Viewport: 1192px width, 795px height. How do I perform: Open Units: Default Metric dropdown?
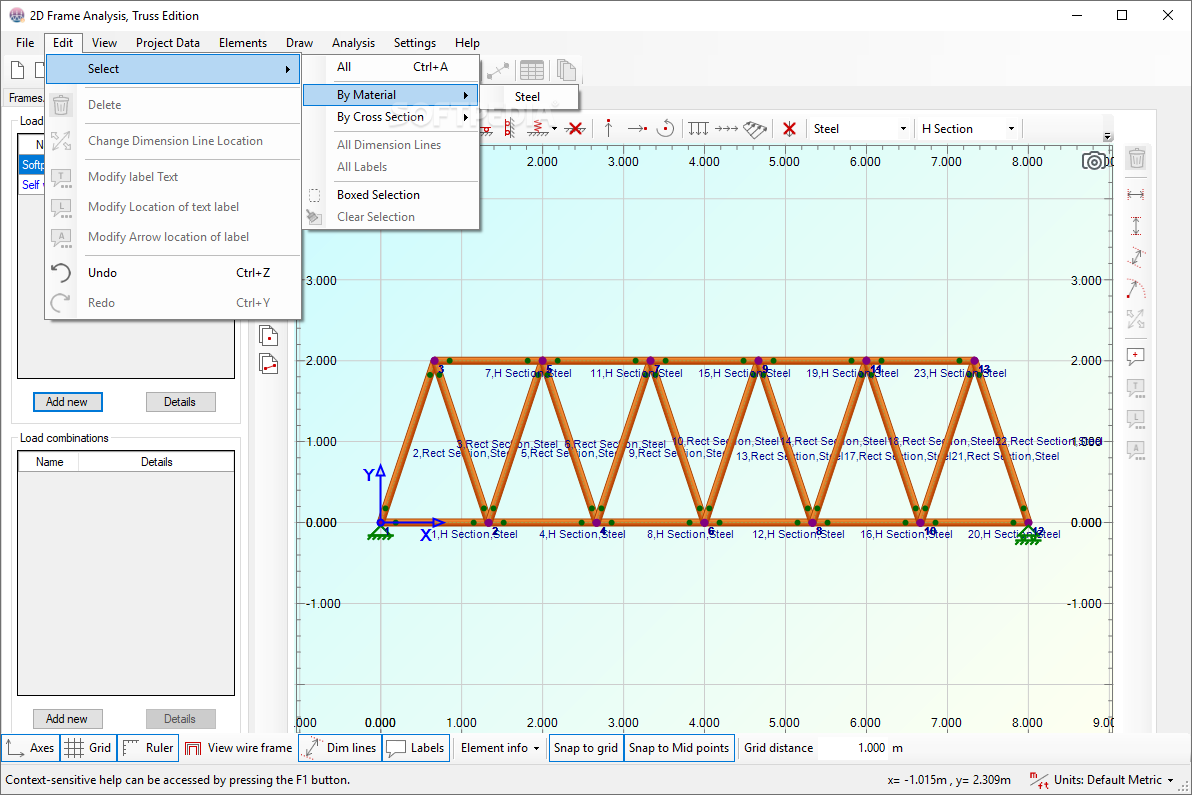coord(1101,780)
